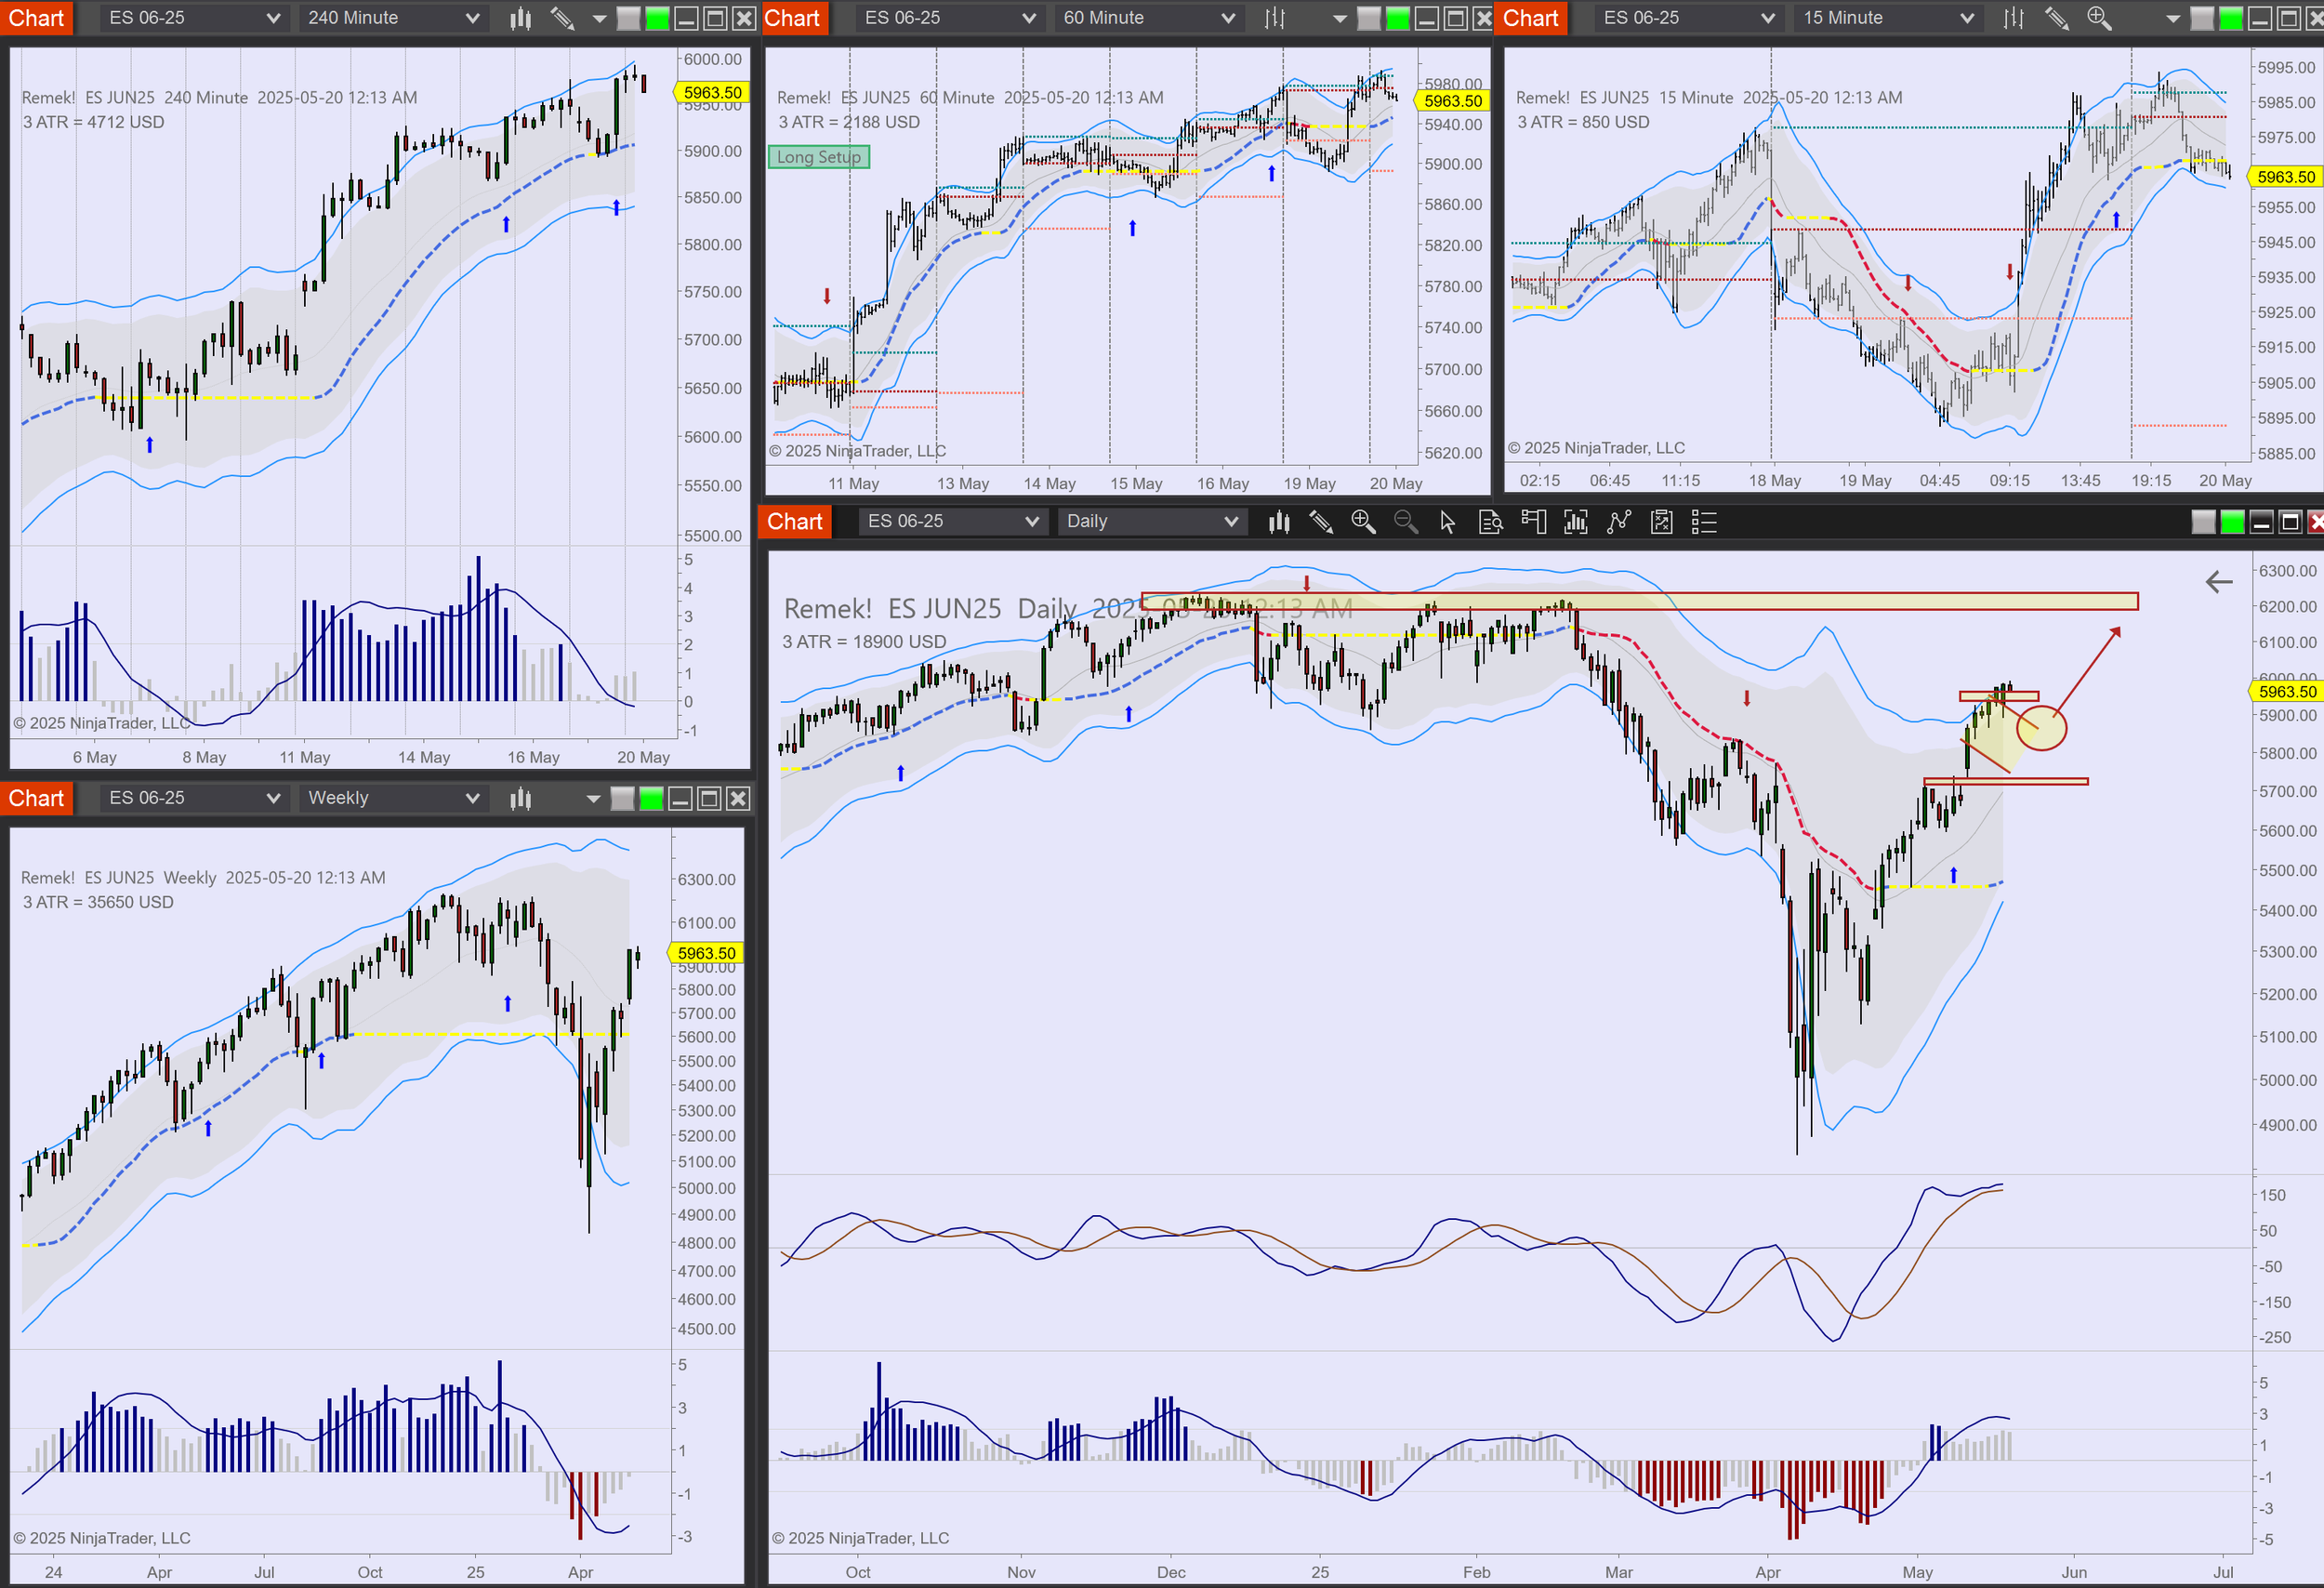
Task: Toggle green link button on Daily chart
Action: (2232, 521)
